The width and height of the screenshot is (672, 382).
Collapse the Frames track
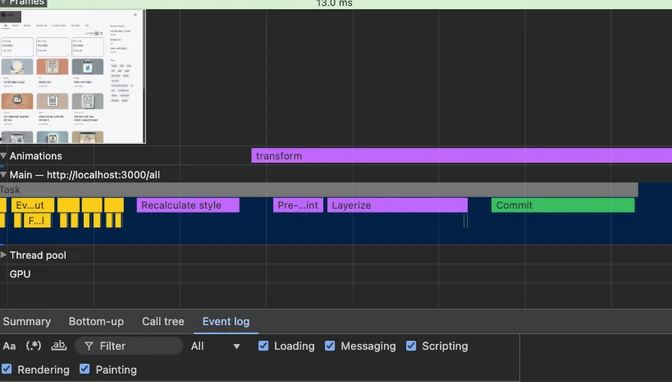[x=3, y=3]
